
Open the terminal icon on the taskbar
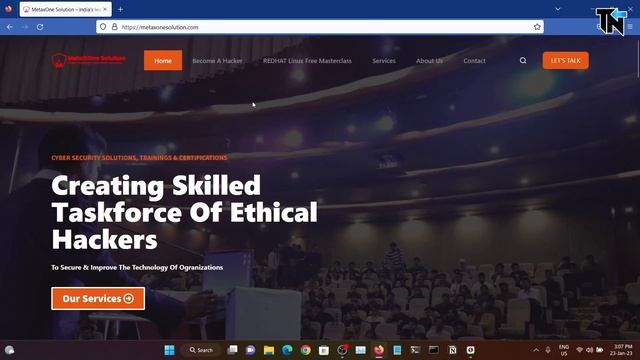coord(416,350)
